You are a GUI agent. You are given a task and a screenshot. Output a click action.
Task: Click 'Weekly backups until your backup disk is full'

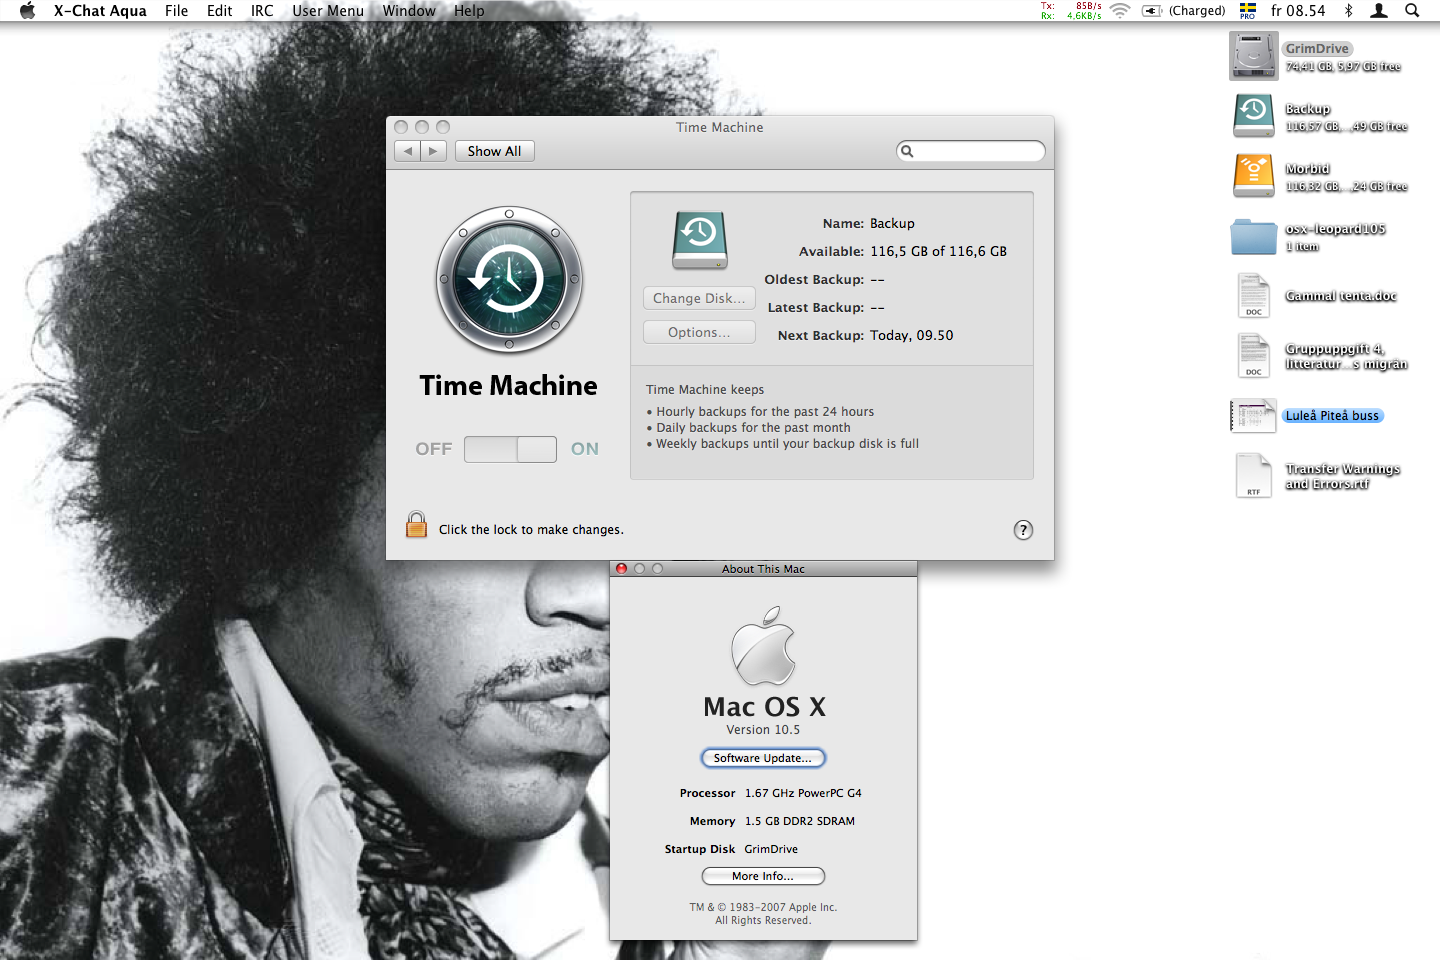[x=787, y=444]
